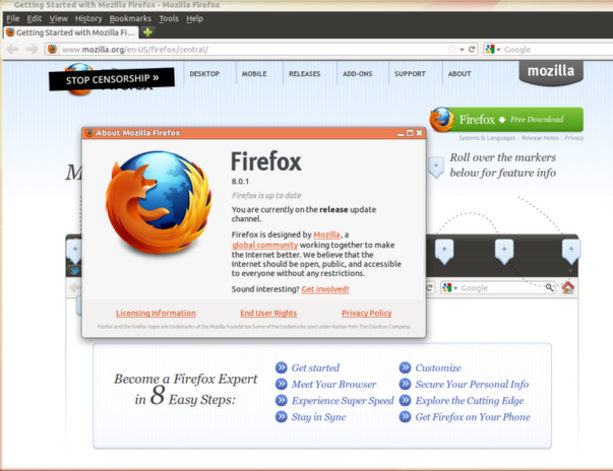Open the Edit menu

pyautogui.click(x=34, y=18)
